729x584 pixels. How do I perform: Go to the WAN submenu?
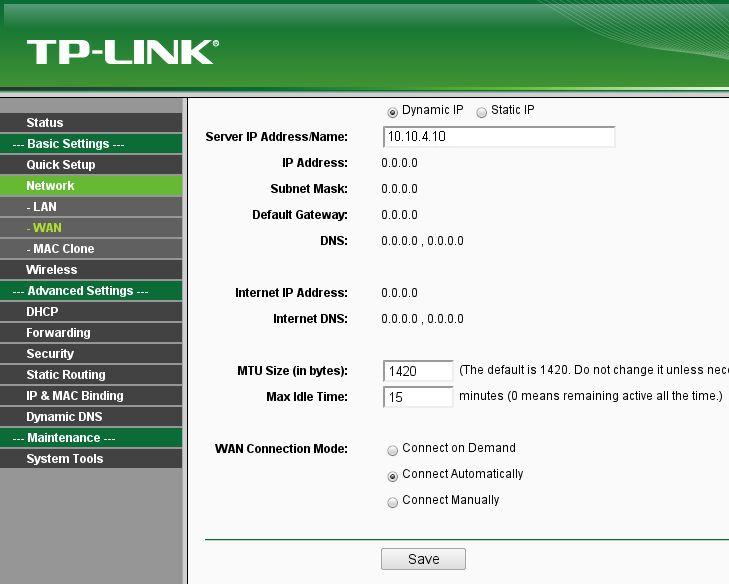point(91,228)
